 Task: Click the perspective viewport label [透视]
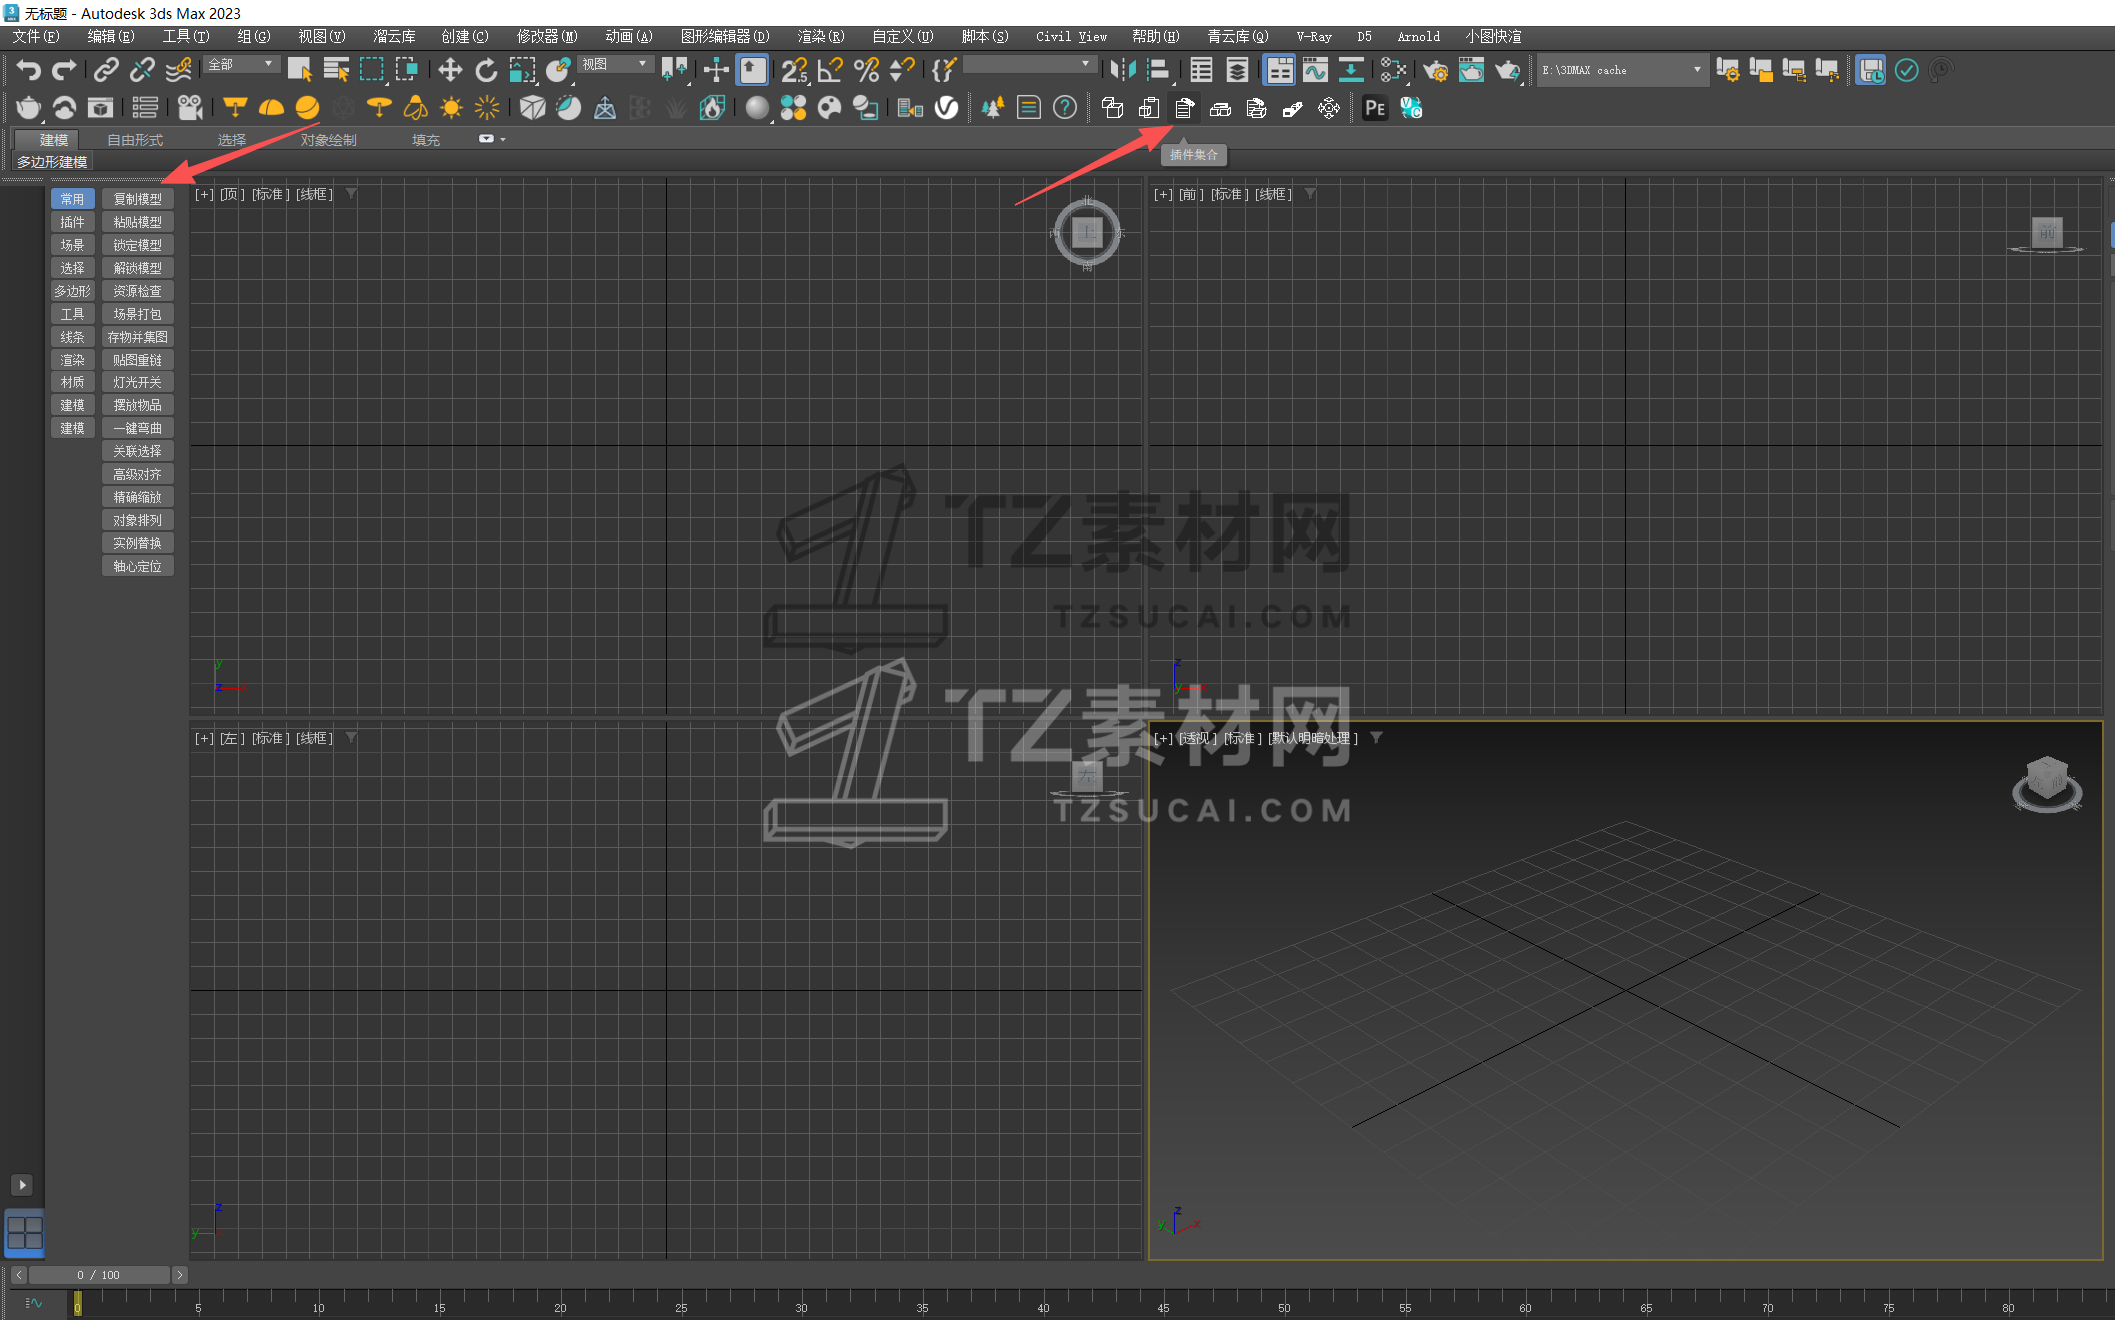1196,738
